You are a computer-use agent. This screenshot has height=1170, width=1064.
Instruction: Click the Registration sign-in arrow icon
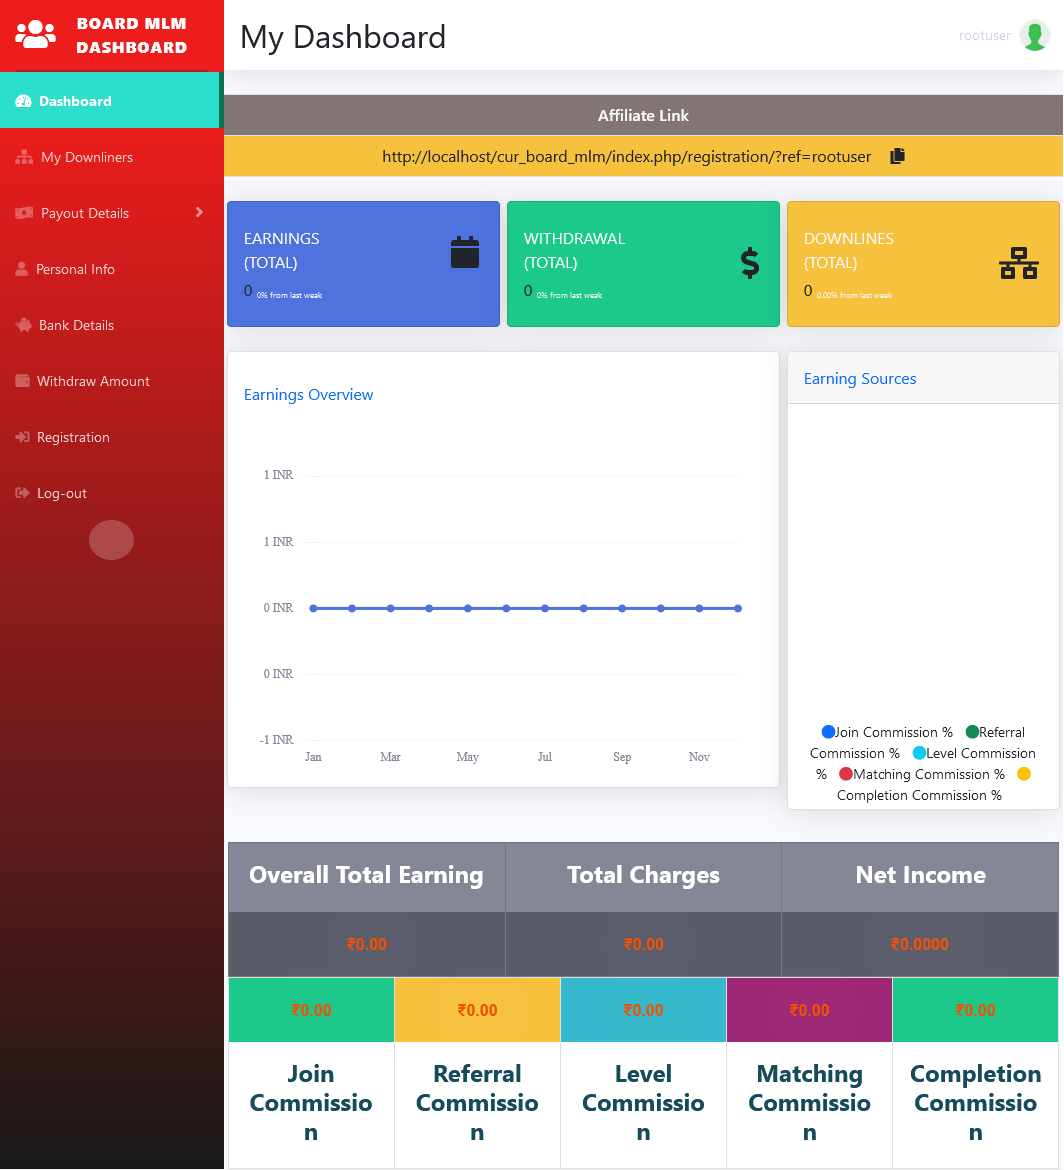click(x=22, y=437)
